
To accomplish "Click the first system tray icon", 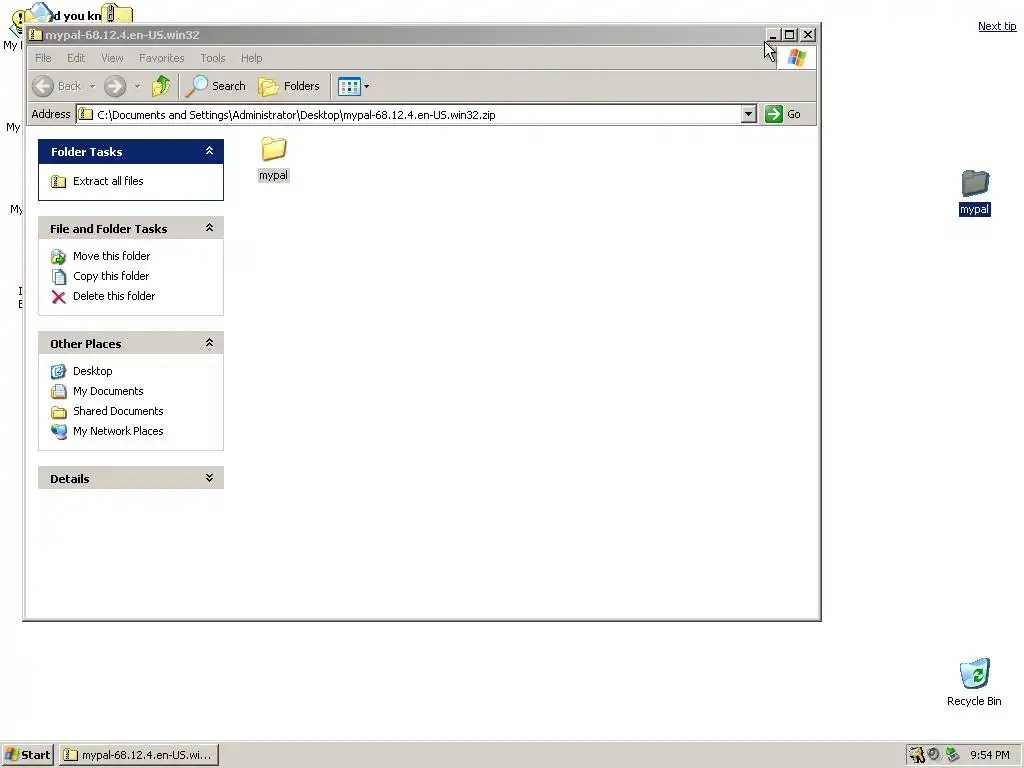I will point(917,755).
